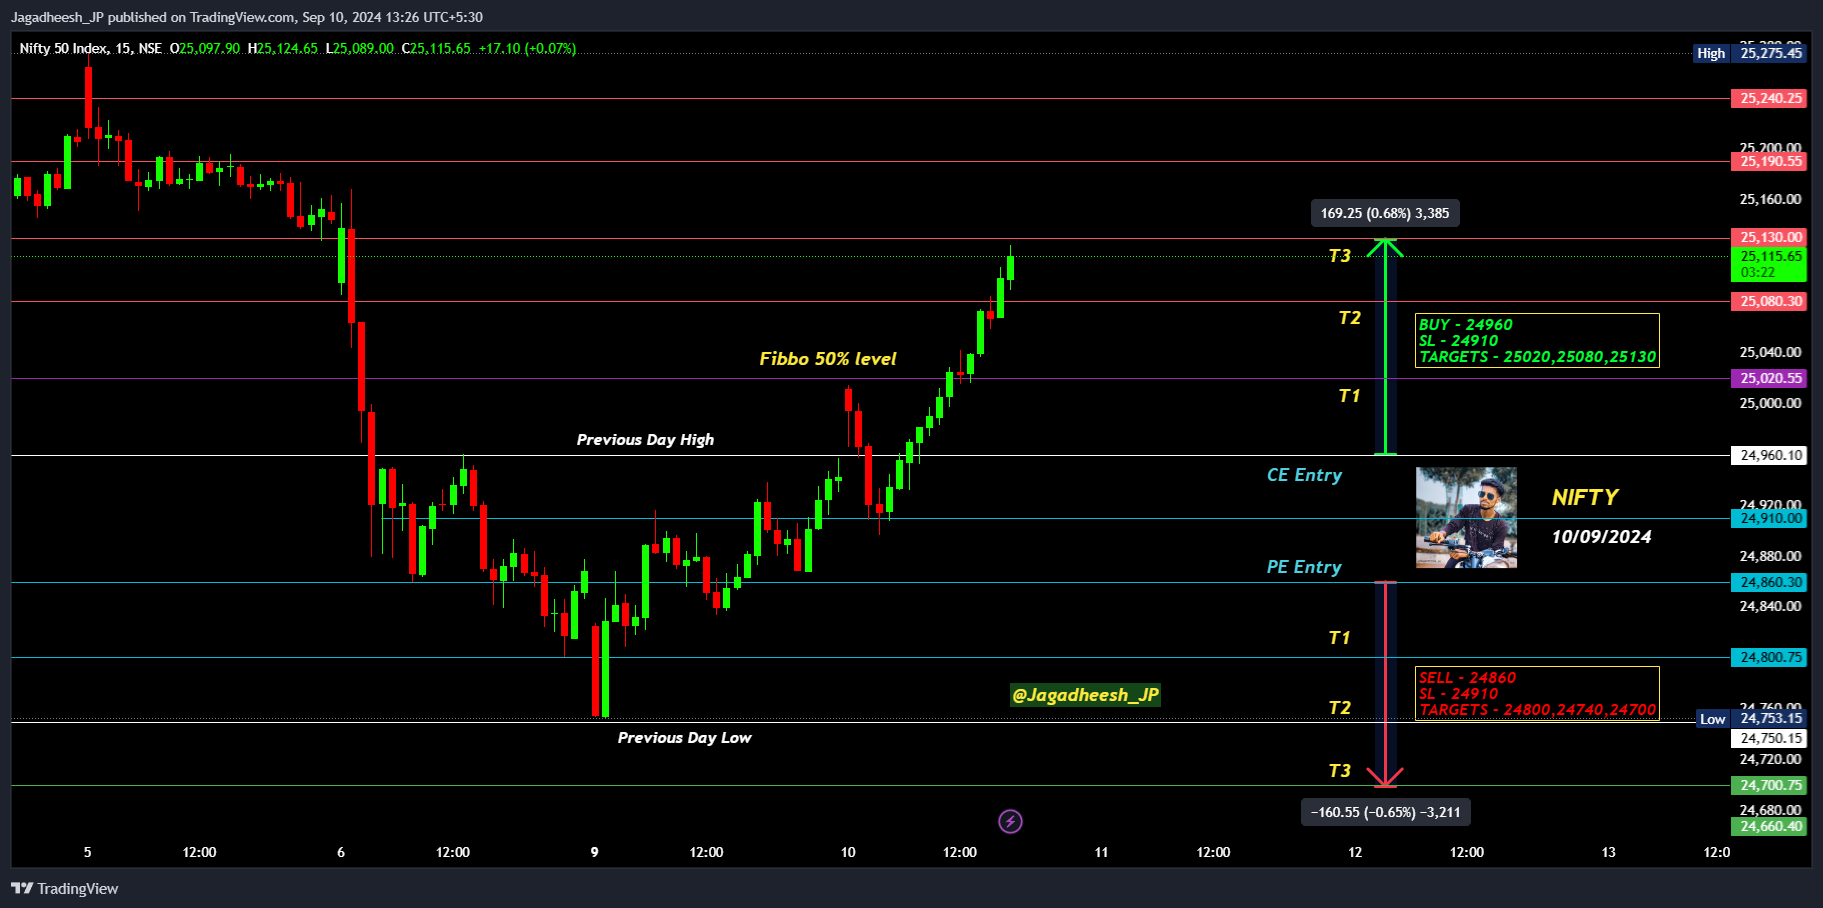The image size is (1823, 908).
Task: Select the 10/09/2024 date text
Action: [x=1601, y=537]
